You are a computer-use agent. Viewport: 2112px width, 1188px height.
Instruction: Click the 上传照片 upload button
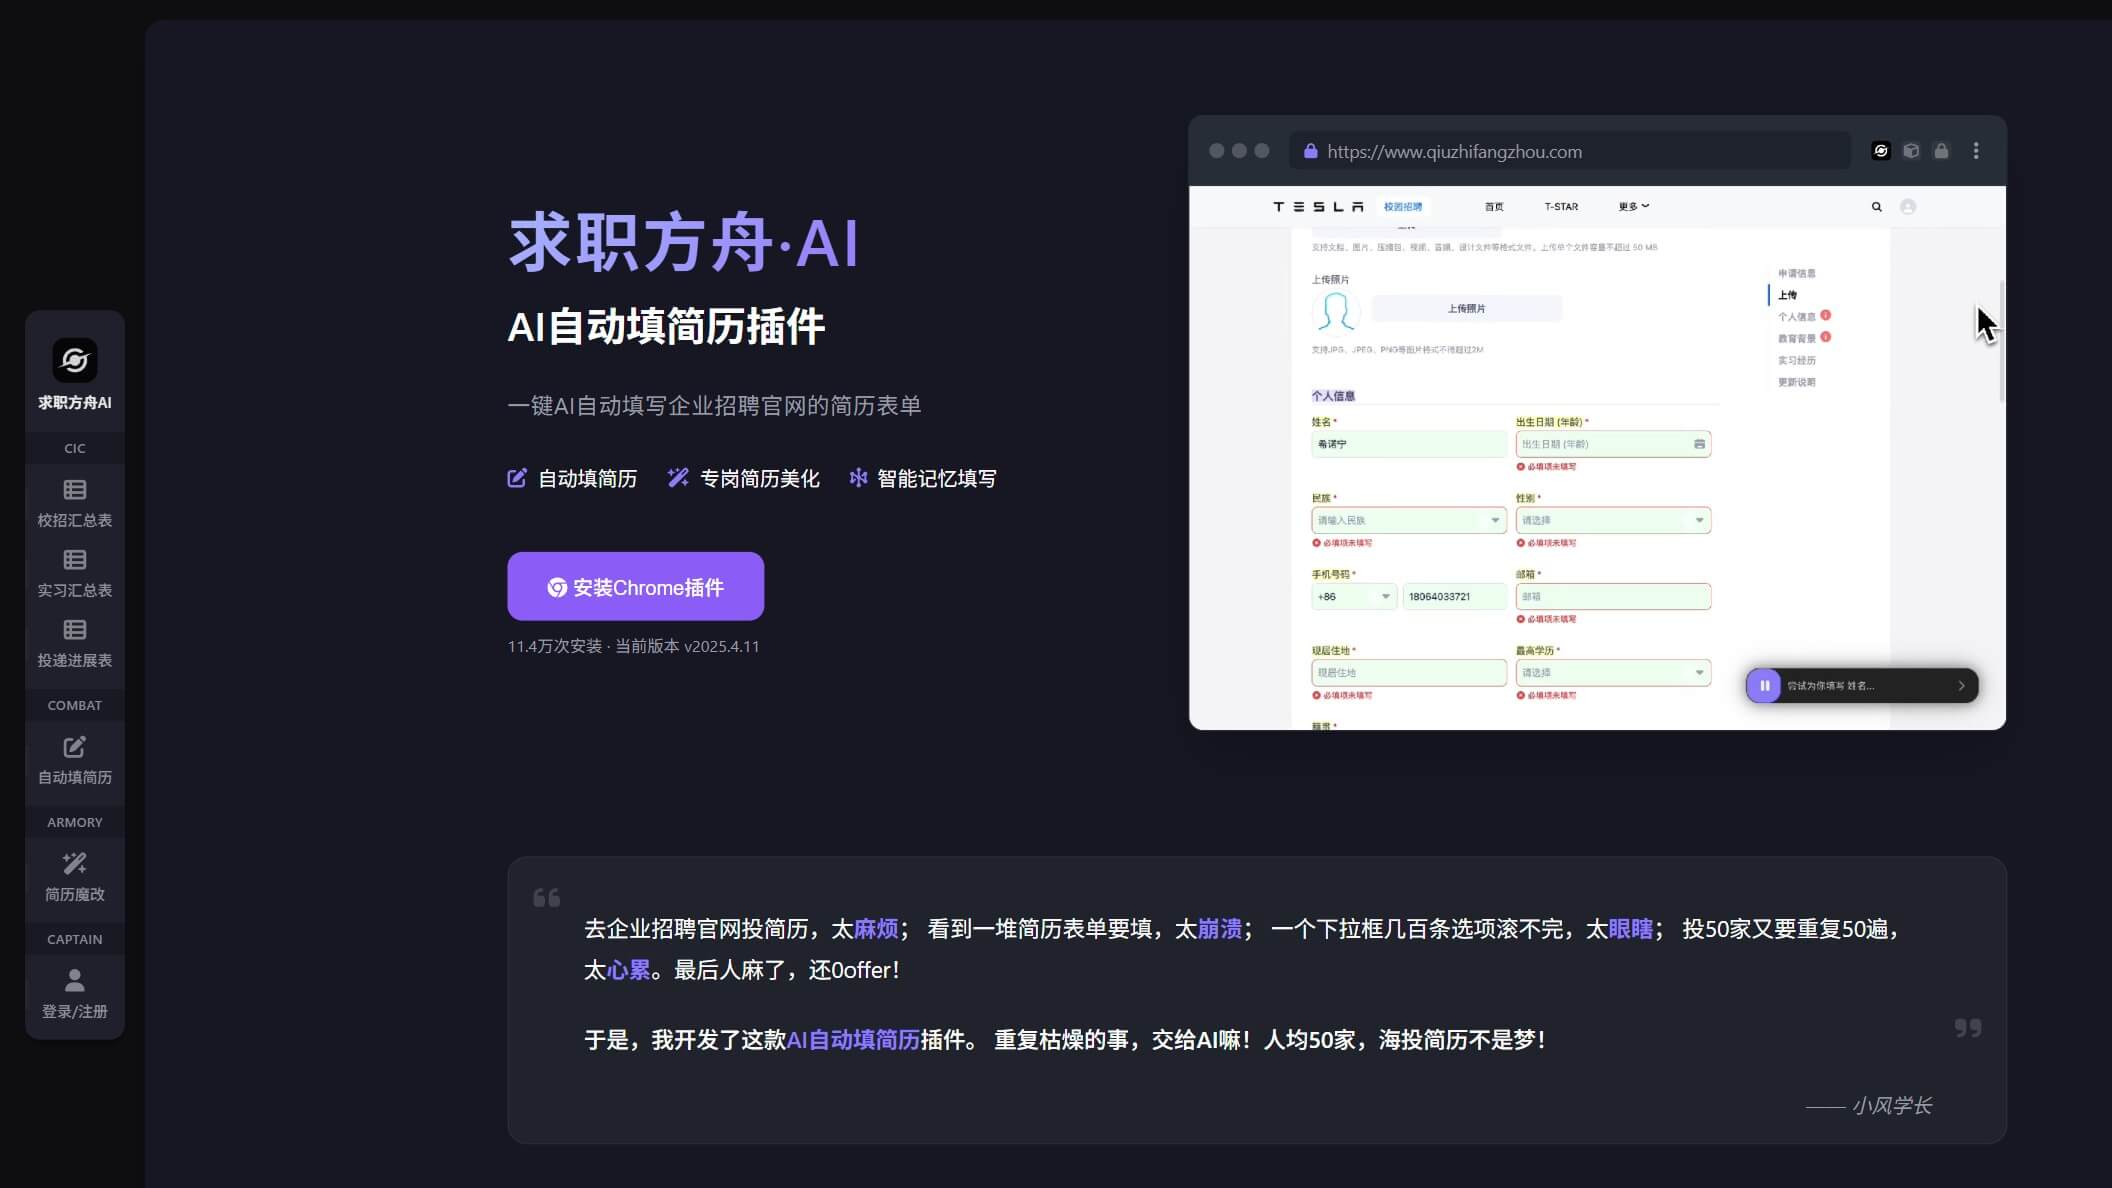click(1465, 308)
